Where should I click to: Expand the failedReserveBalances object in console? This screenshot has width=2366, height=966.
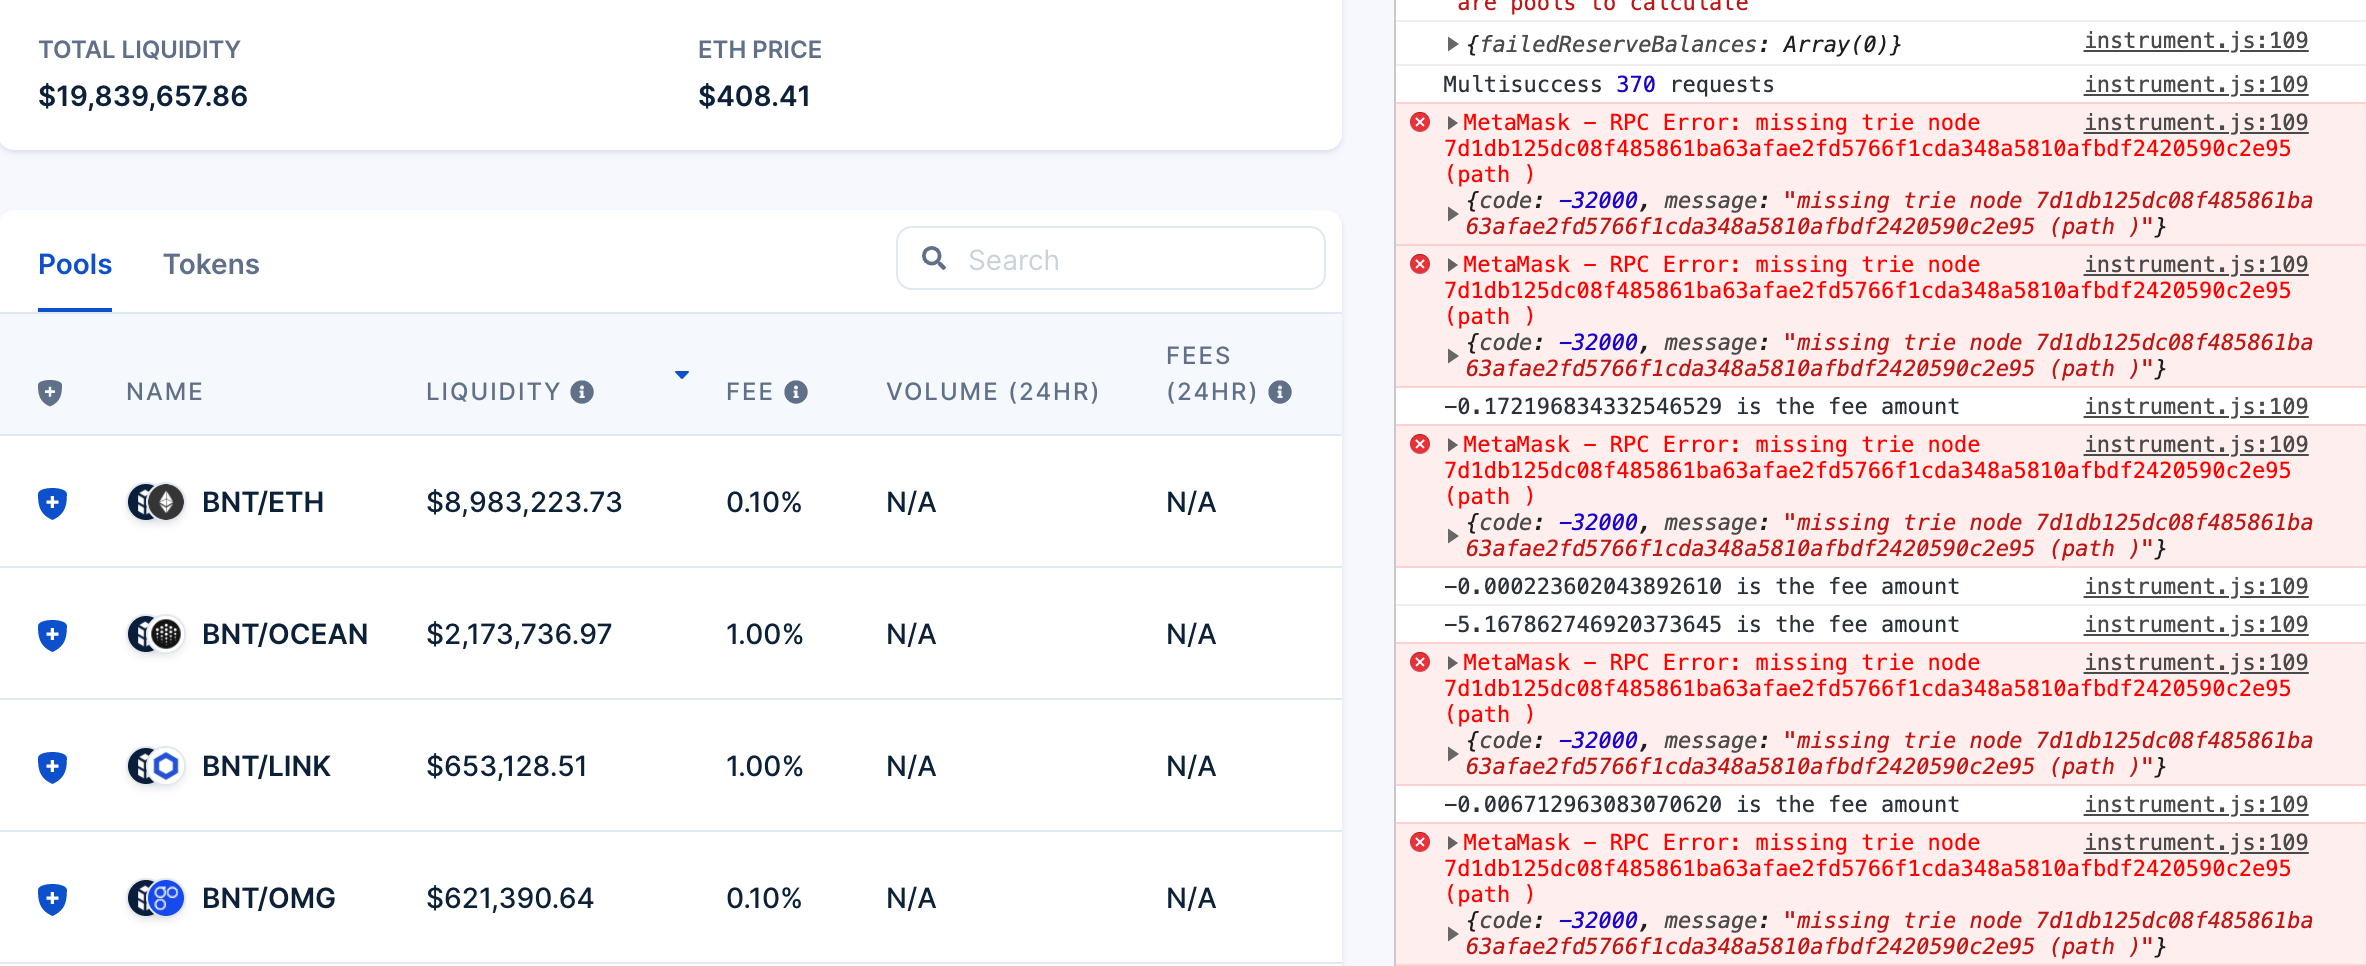click(1452, 43)
